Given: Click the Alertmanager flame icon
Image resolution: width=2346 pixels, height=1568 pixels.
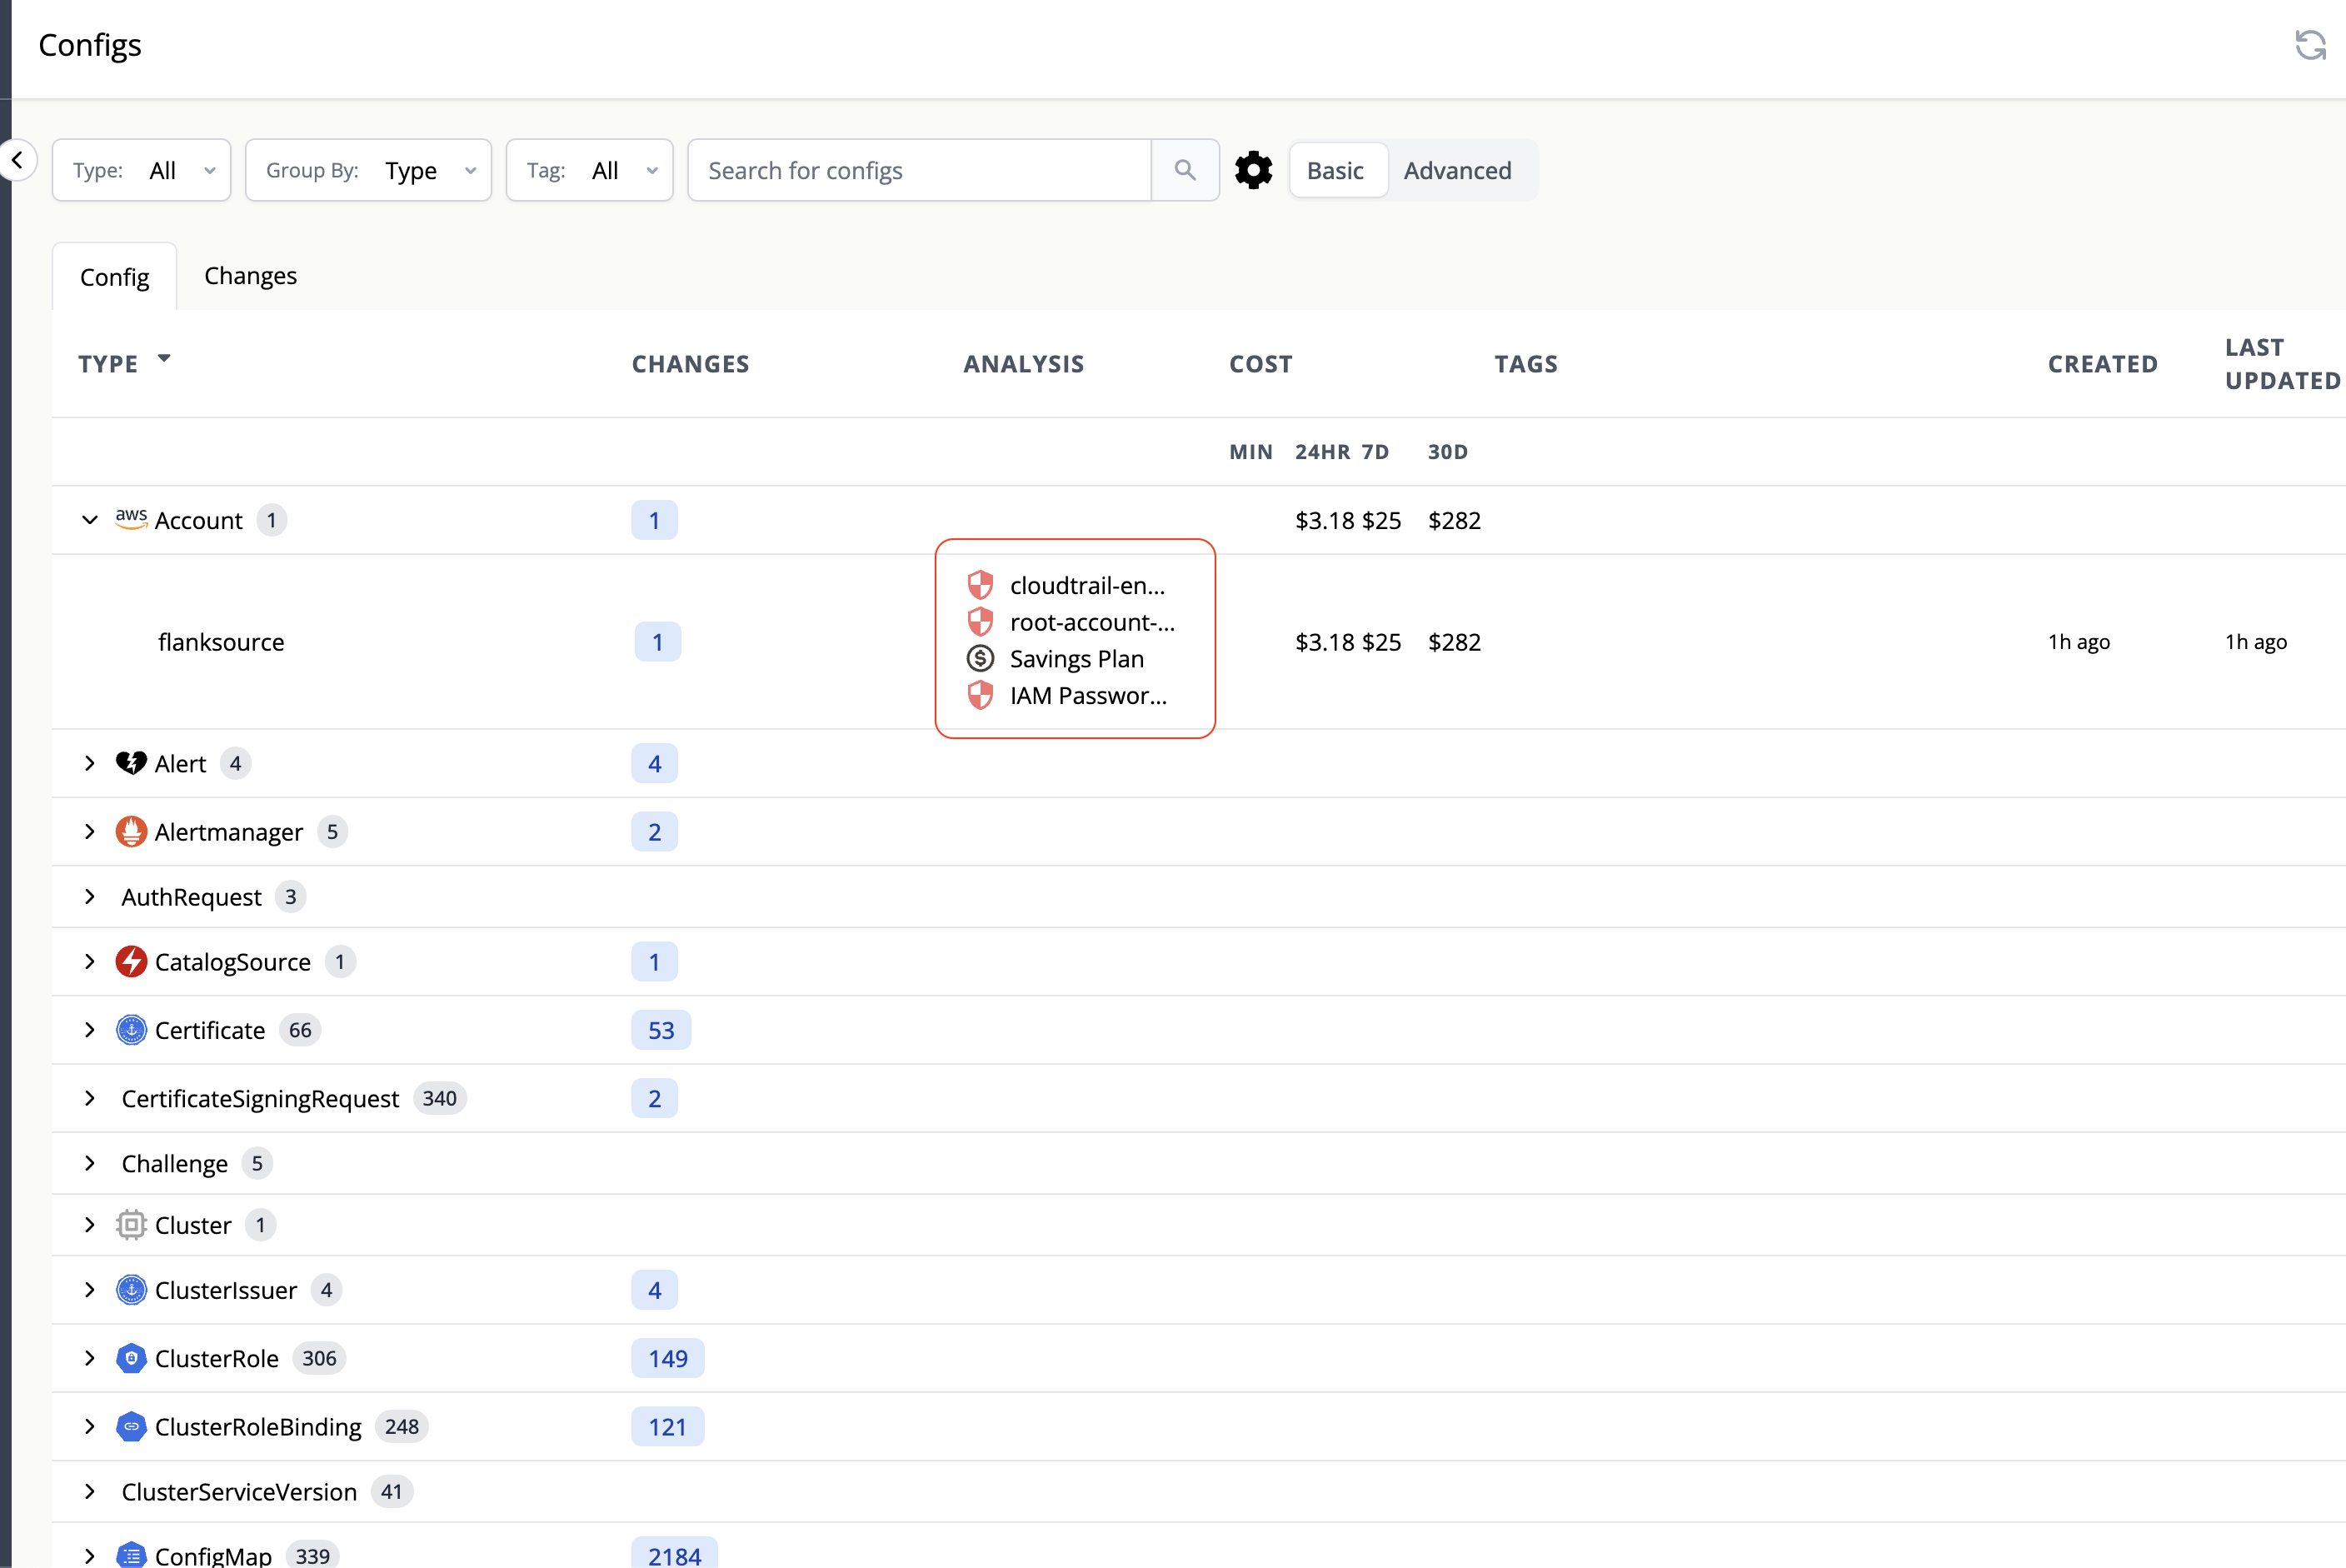Looking at the screenshot, I should (131, 831).
